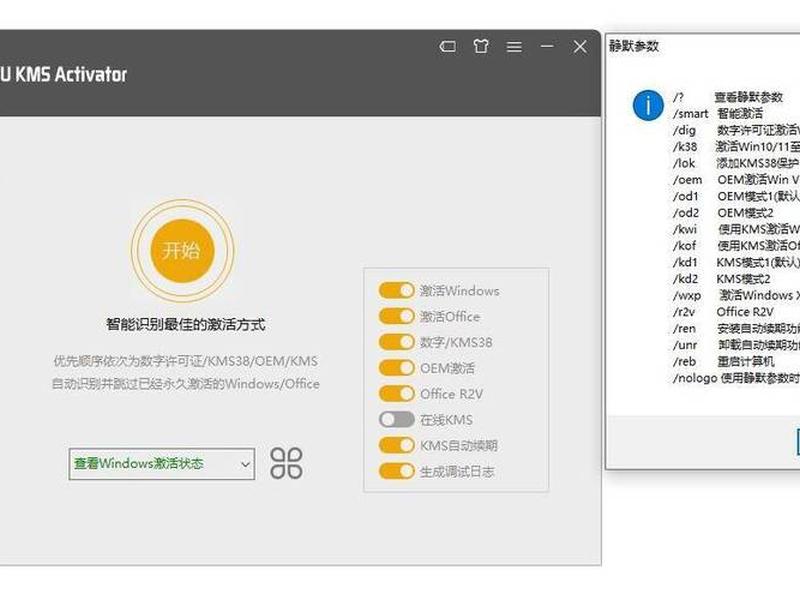Click the four-leaf tools icon
Image resolution: width=800 pixels, height=600 pixels.
[286, 463]
